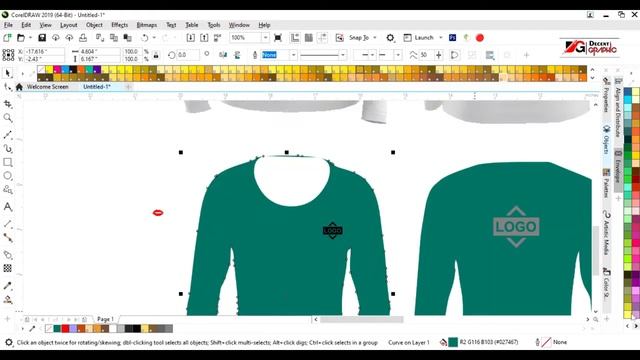This screenshot has height=360, width=640.
Task: Open the Properties docker tab
Action: [607, 95]
